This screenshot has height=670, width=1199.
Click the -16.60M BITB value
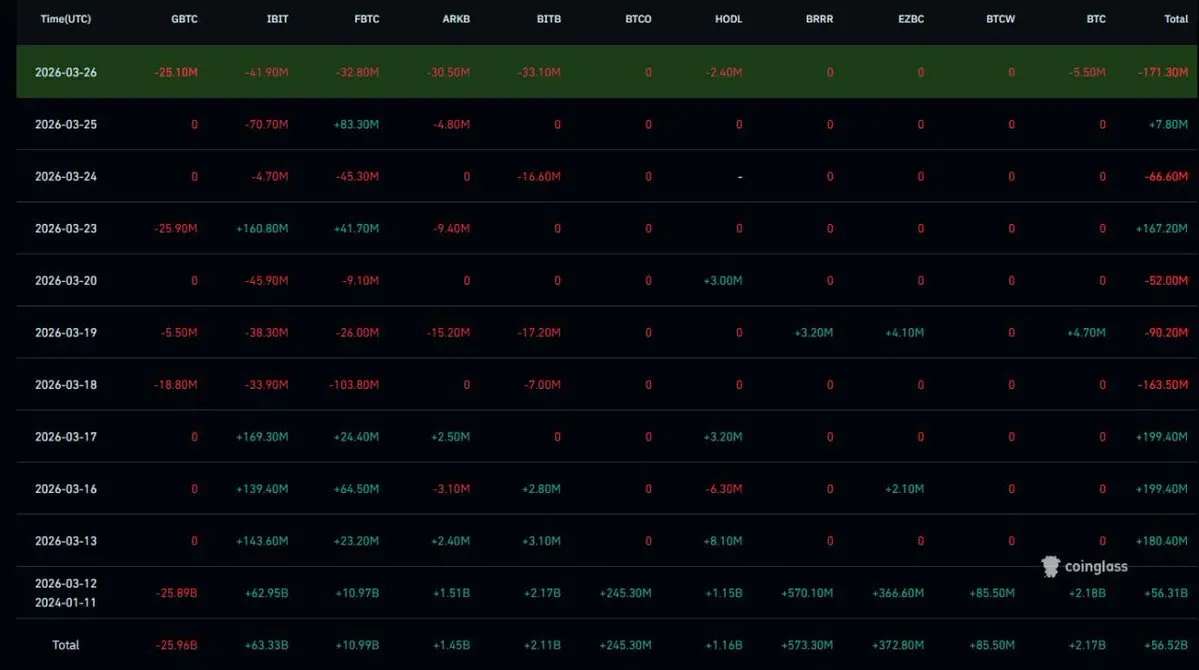pyautogui.click(x=539, y=177)
